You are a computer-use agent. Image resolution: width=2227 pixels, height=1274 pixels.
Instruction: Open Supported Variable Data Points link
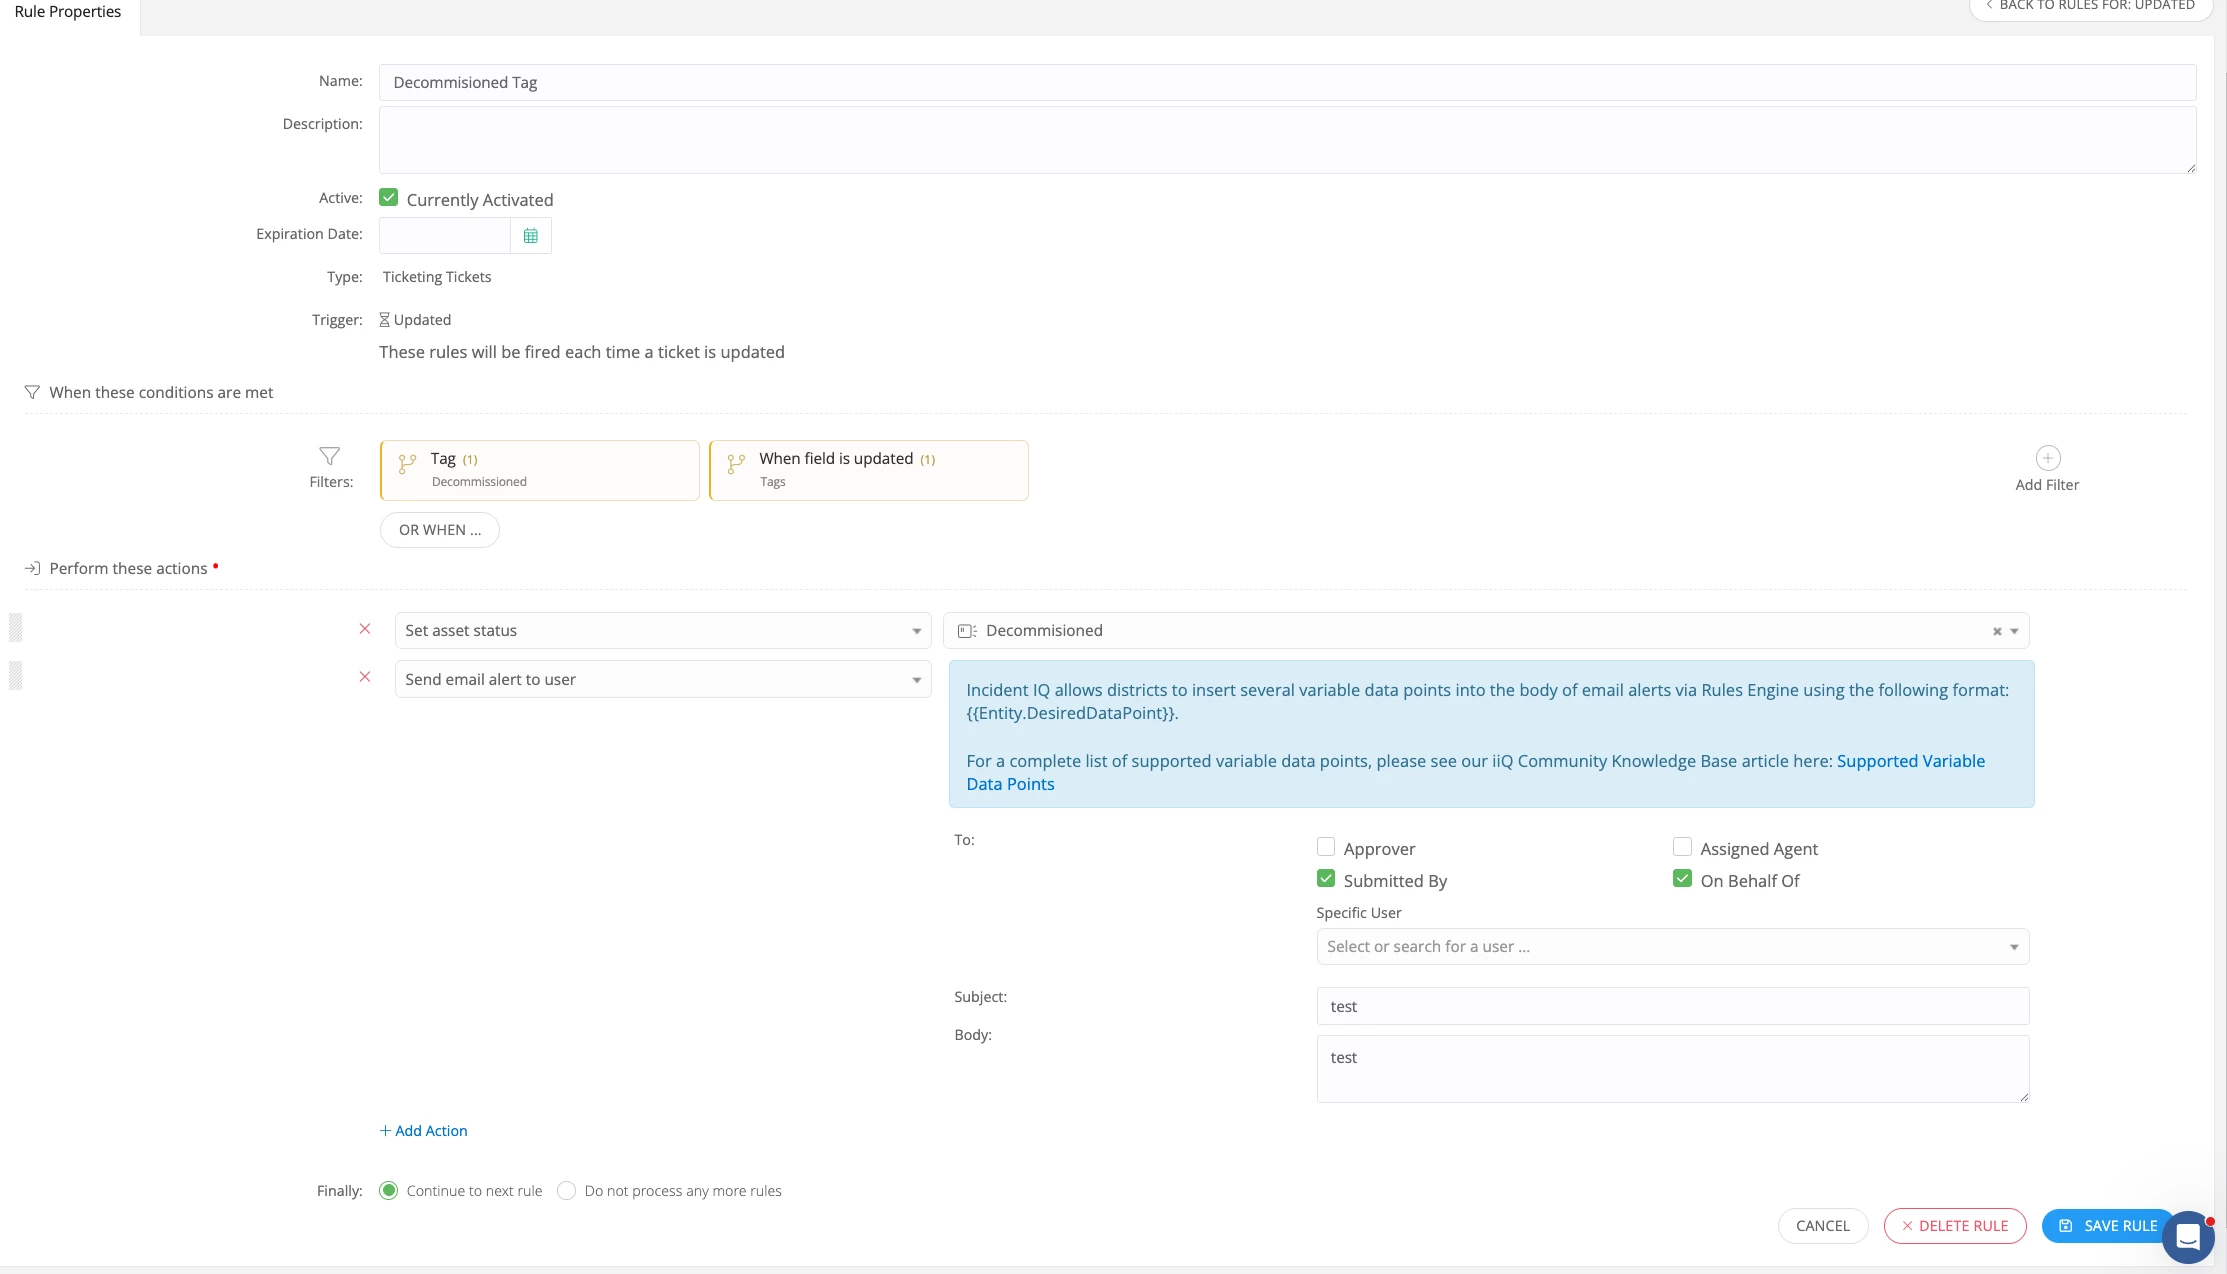pyautogui.click(x=1910, y=761)
